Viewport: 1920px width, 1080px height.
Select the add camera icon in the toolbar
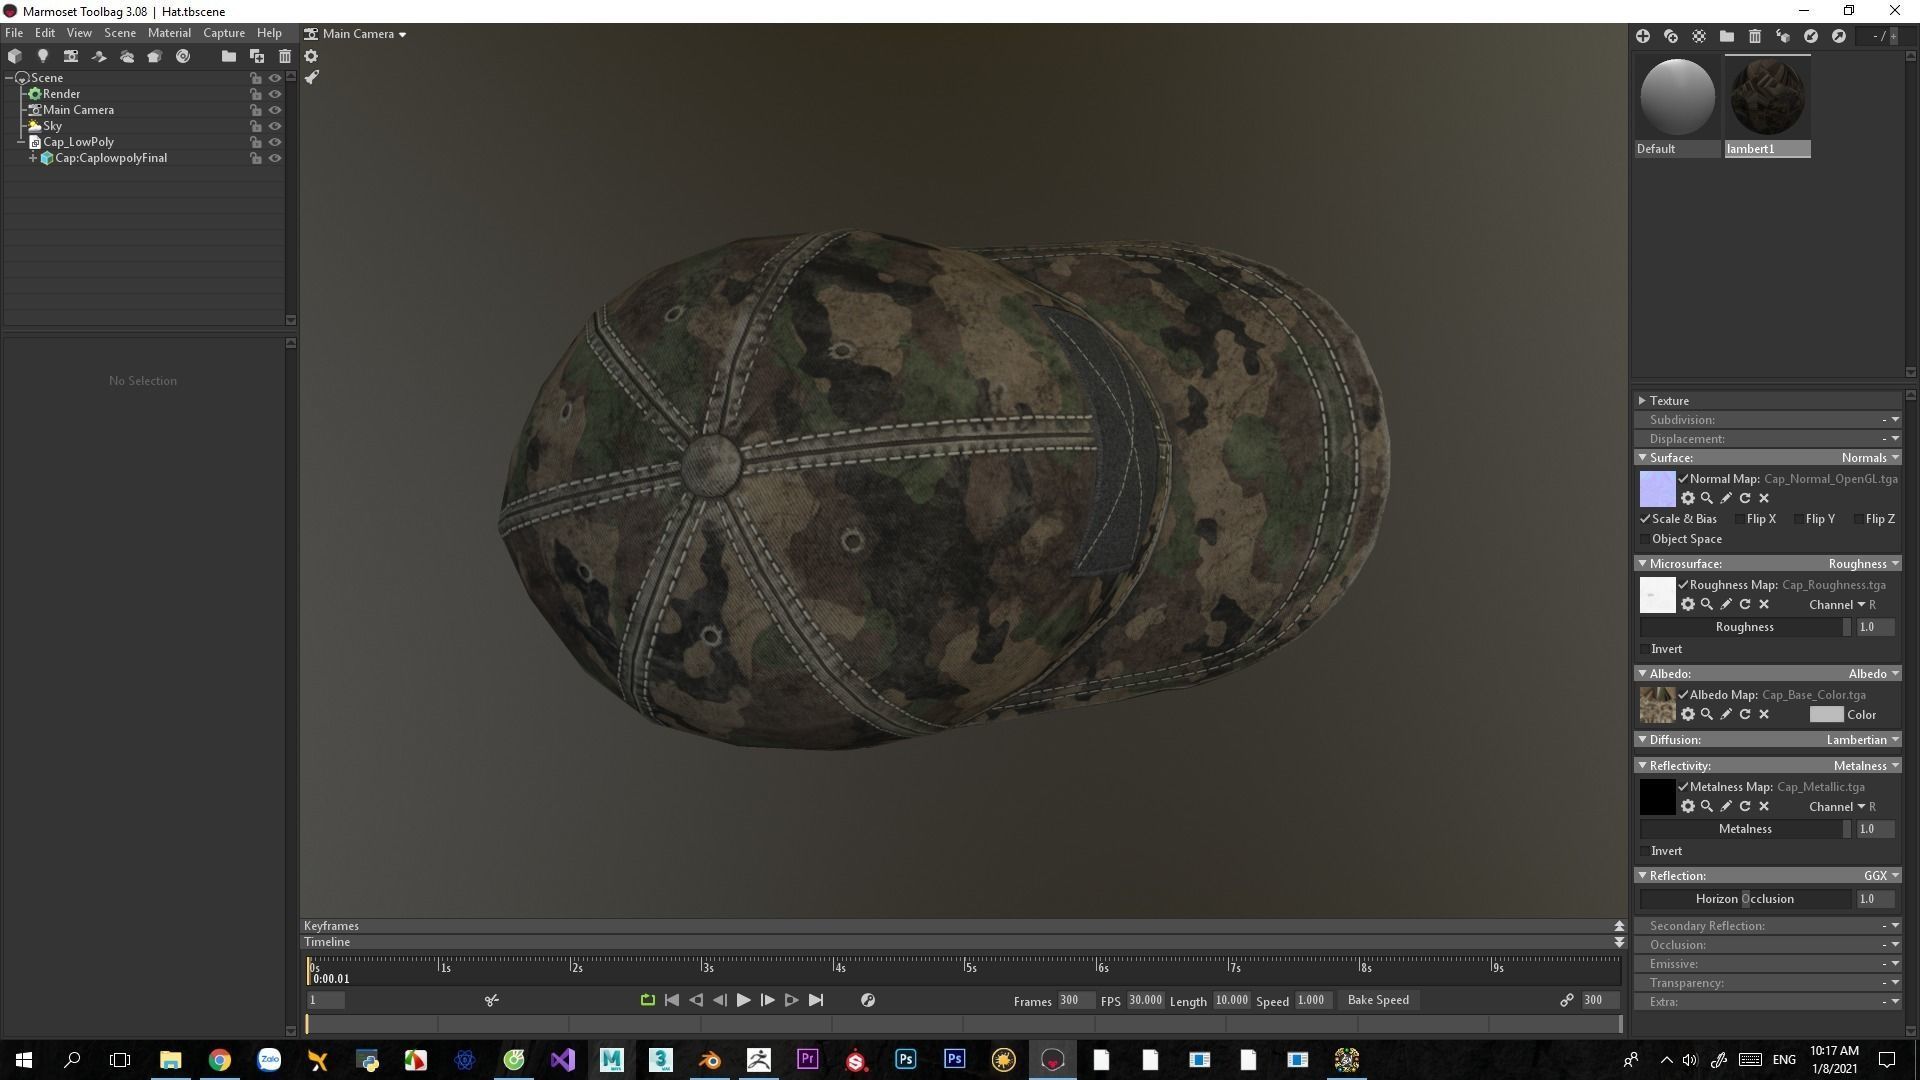pos(71,56)
